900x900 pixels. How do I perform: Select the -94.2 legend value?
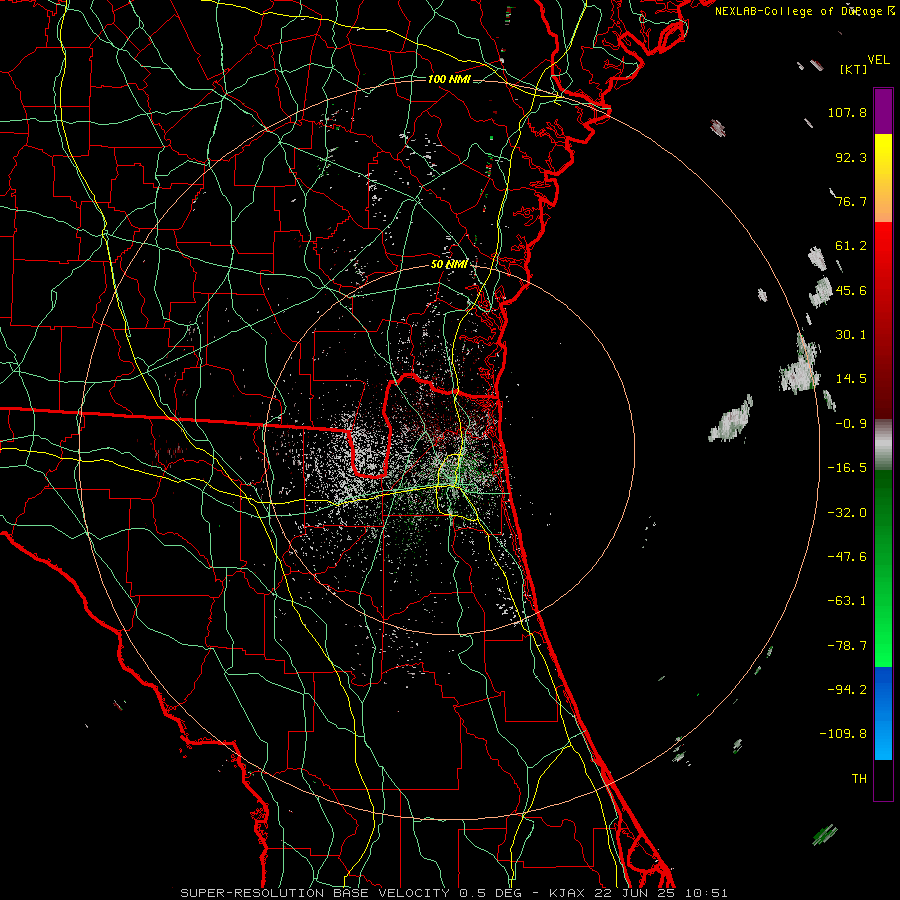coord(847,690)
